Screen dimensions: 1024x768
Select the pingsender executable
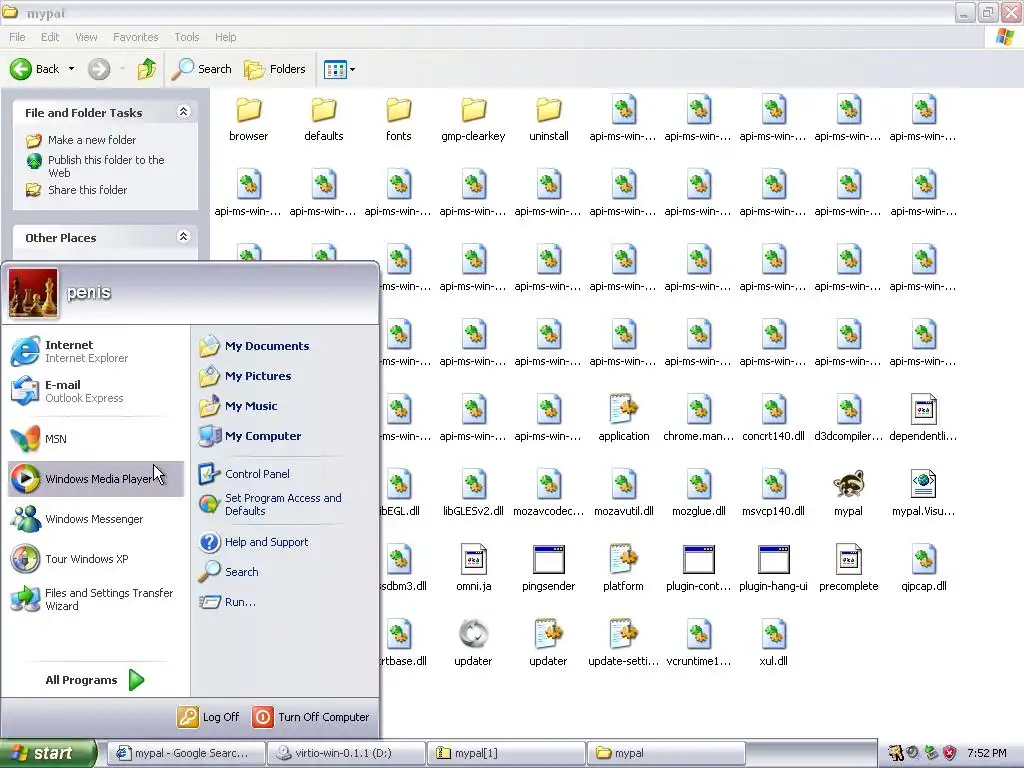point(549,569)
